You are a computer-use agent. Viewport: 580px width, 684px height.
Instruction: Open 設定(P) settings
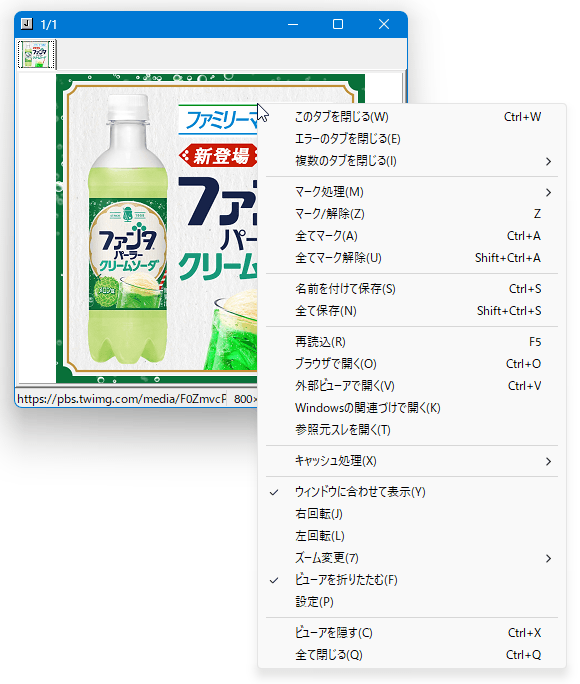point(412,602)
